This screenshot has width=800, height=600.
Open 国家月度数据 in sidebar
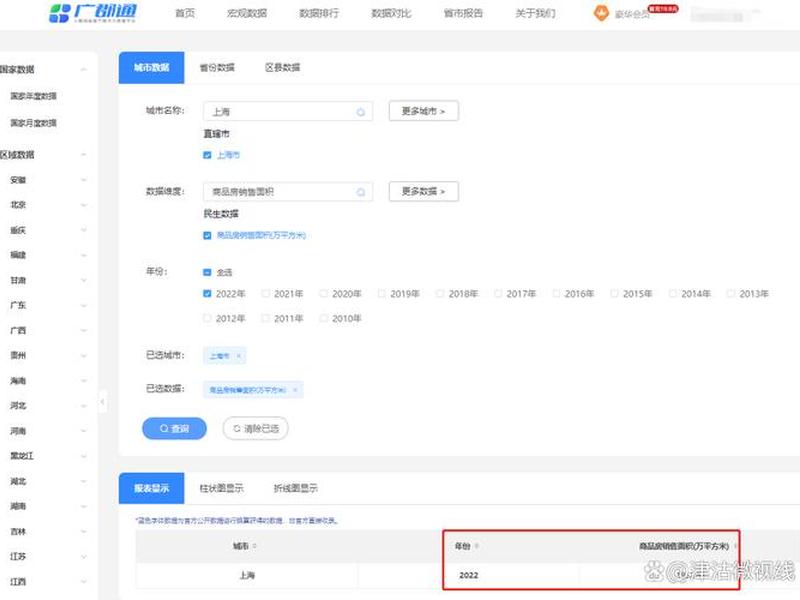coord(34,123)
